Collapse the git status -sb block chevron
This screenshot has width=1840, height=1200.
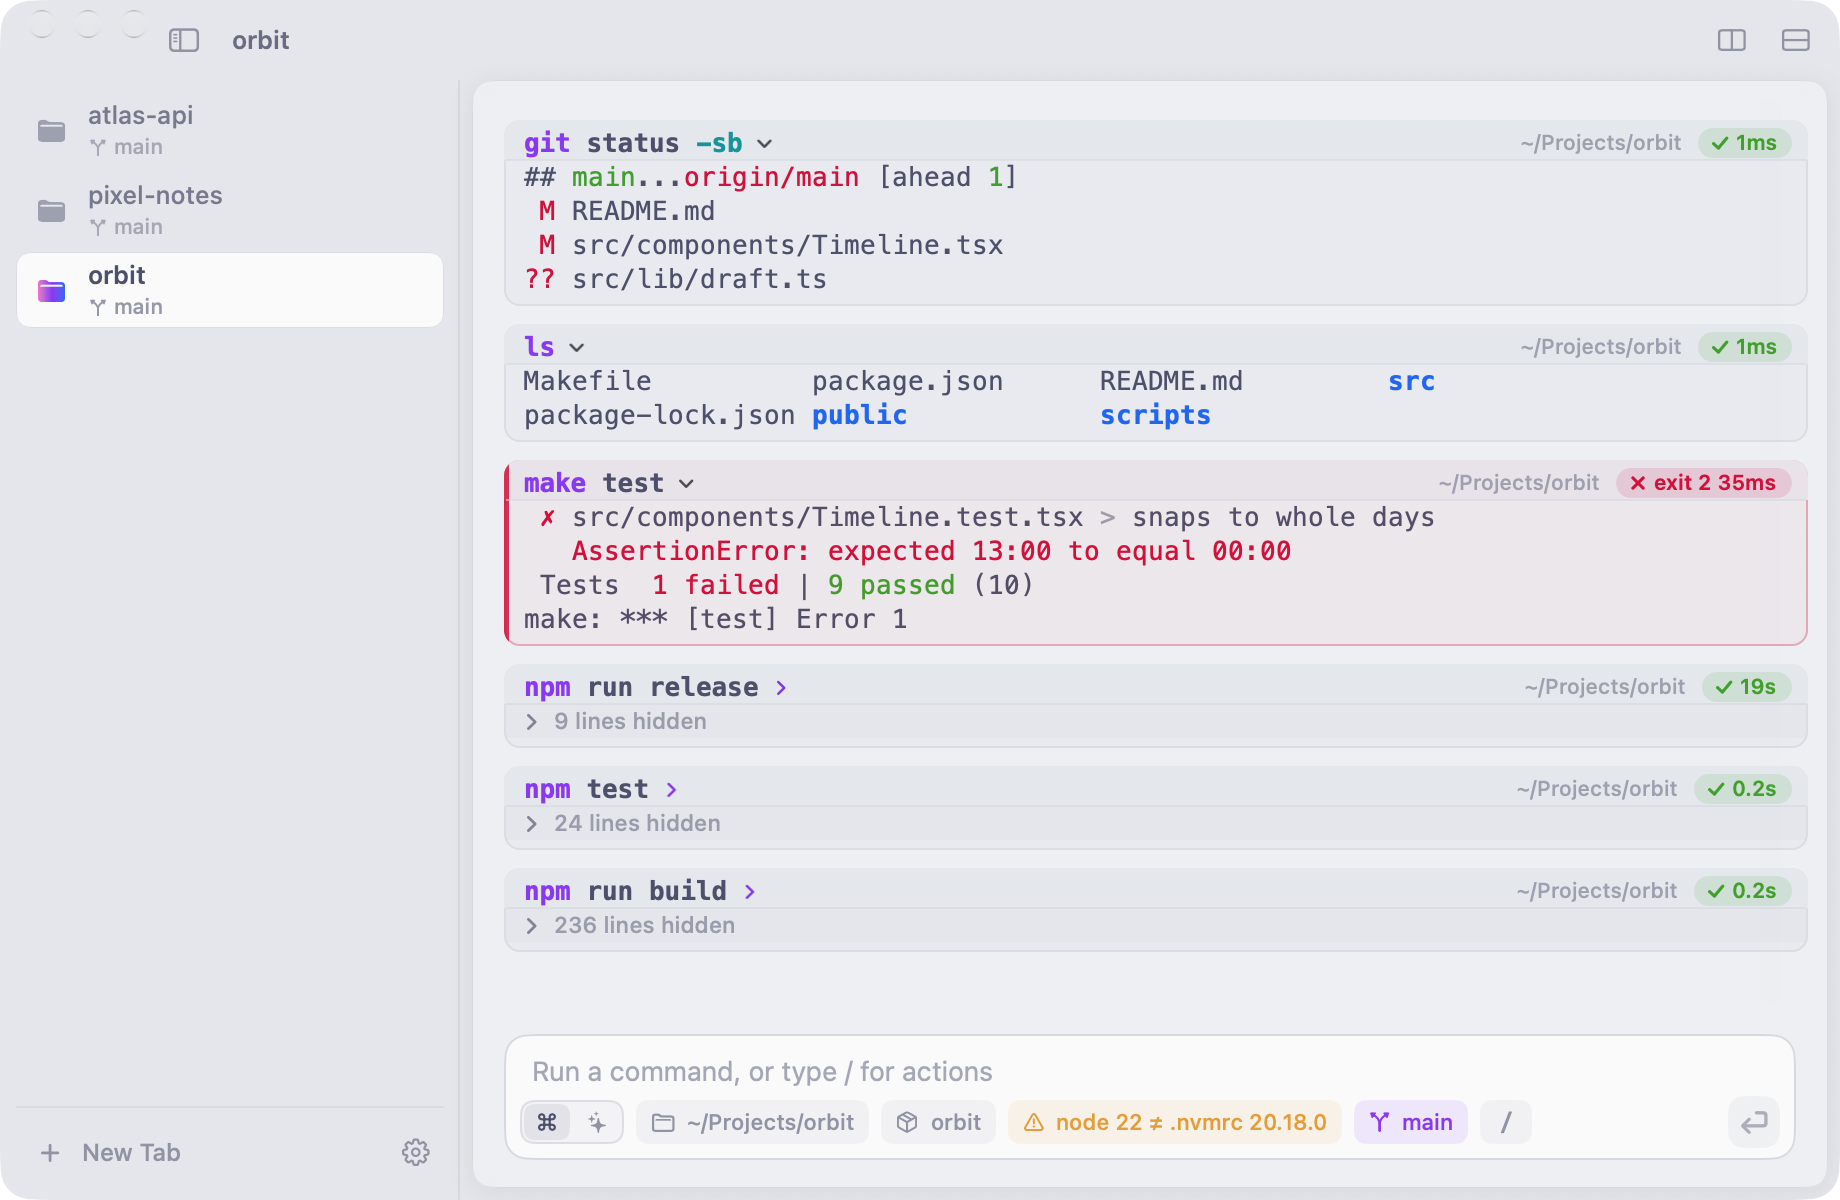coord(765,144)
